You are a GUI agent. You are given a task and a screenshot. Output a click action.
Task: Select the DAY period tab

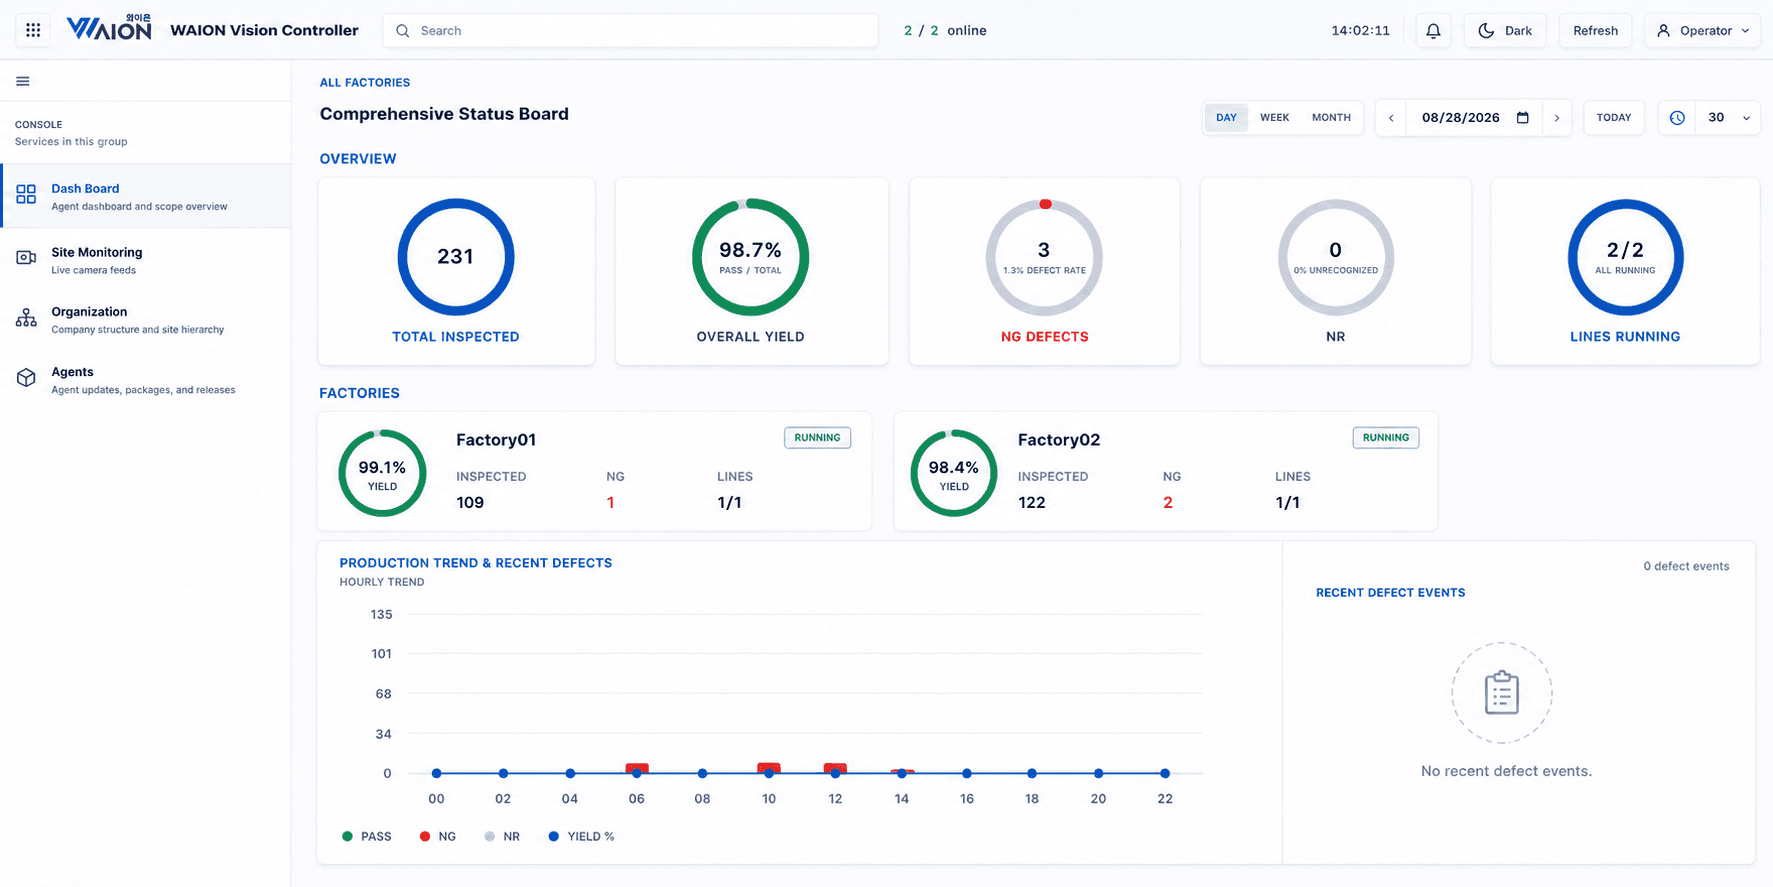click(x=1226, y=118)
